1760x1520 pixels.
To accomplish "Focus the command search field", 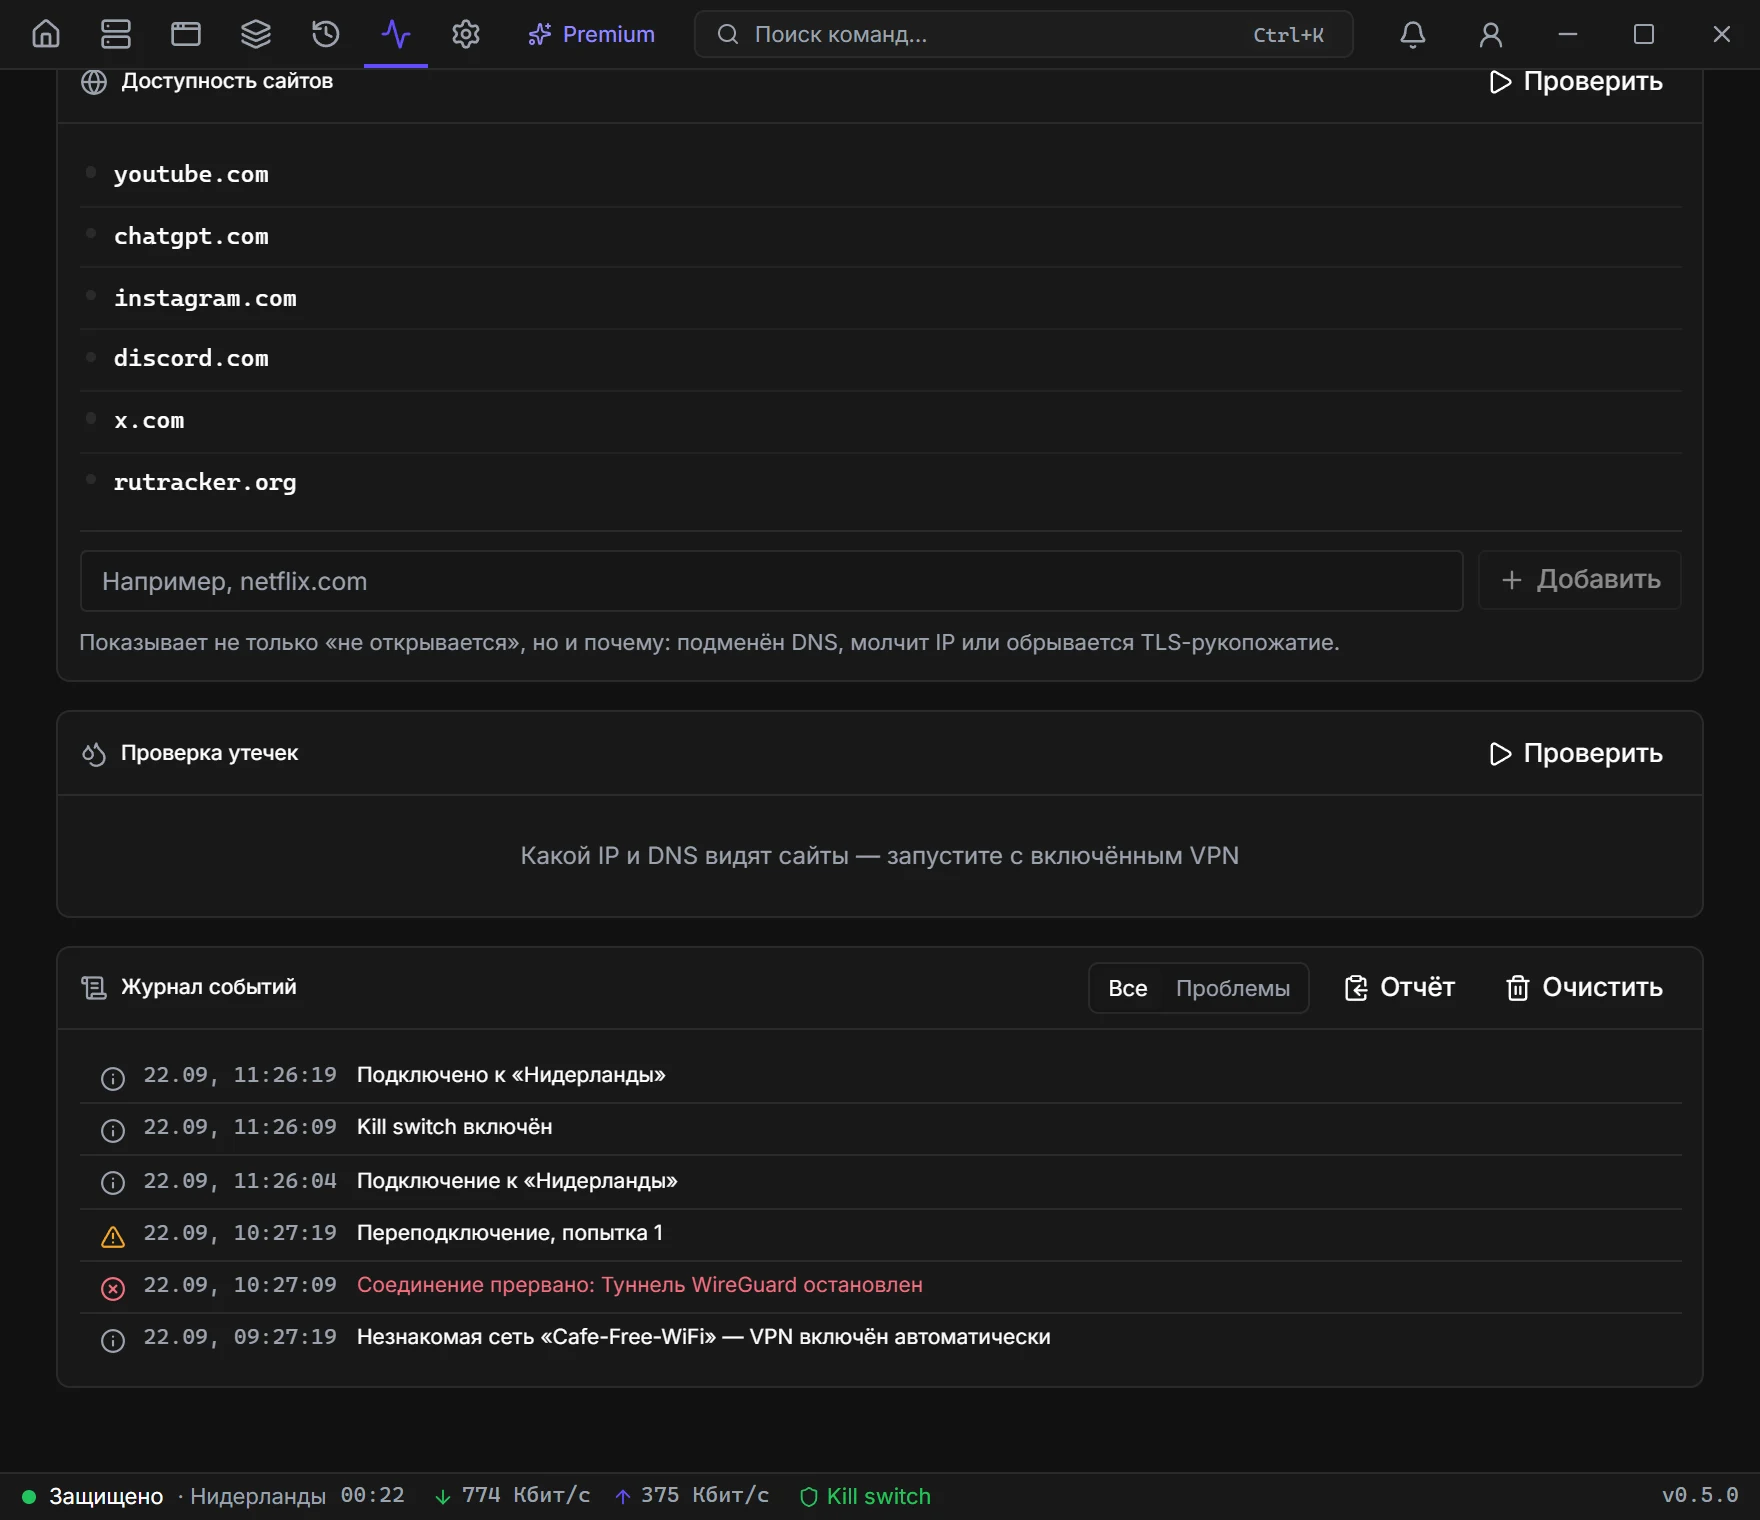I will point(1023,34).
